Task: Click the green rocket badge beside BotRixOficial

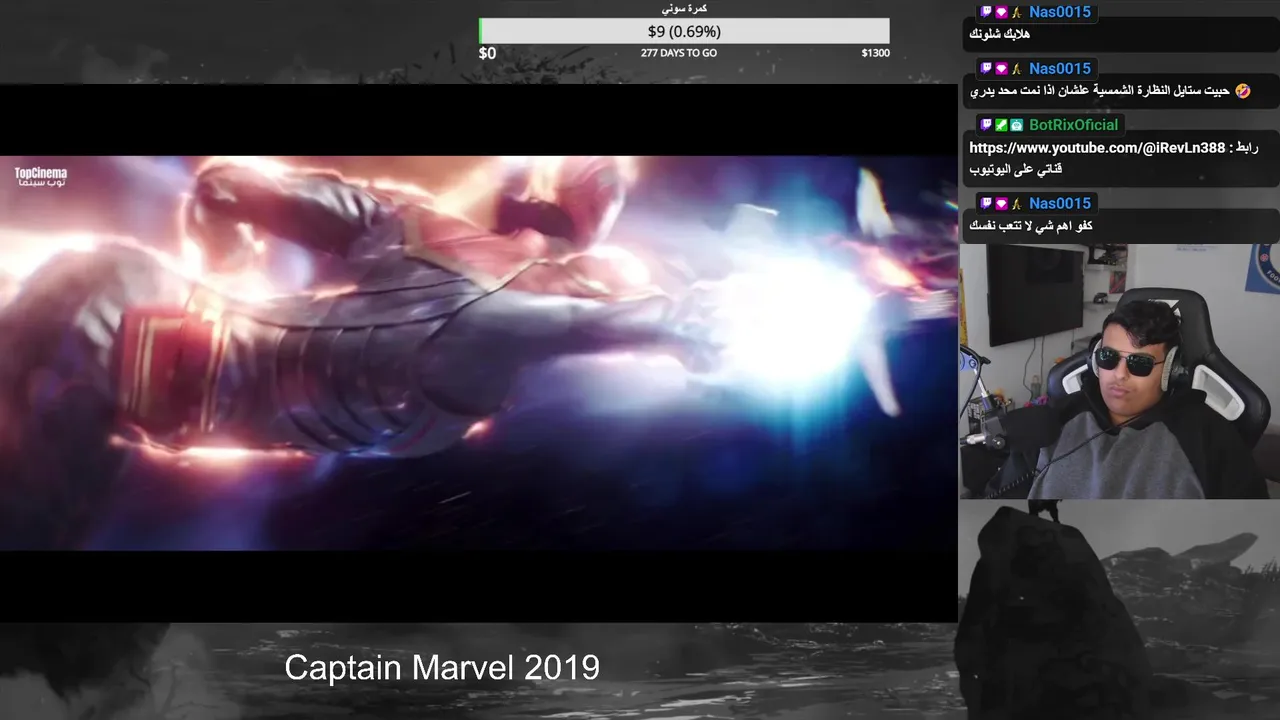Action: (x=1001, y=125)
